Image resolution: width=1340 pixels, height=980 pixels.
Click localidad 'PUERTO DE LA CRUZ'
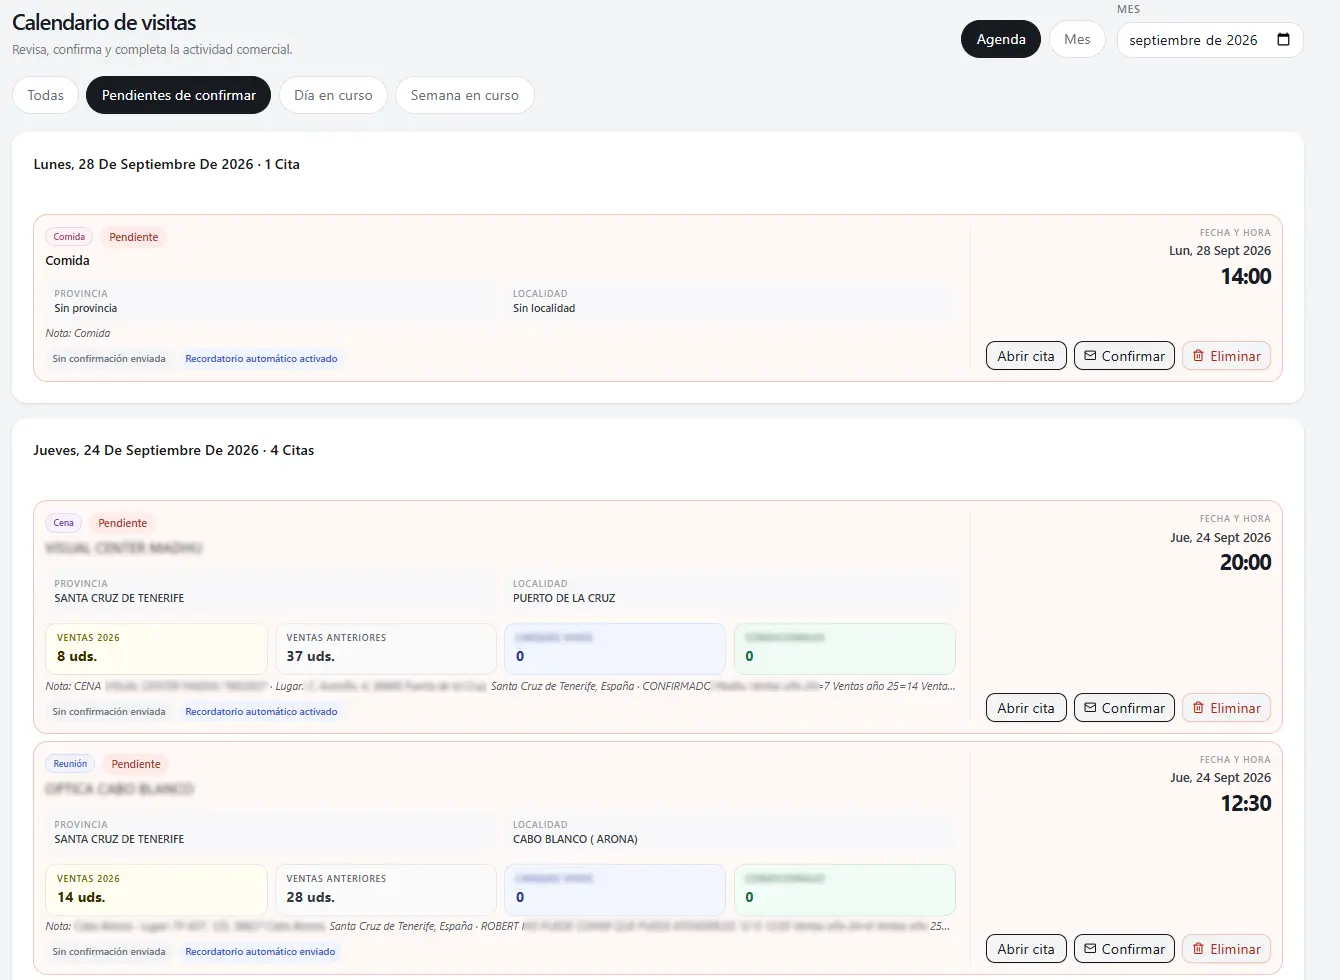[x=564, y=598]
